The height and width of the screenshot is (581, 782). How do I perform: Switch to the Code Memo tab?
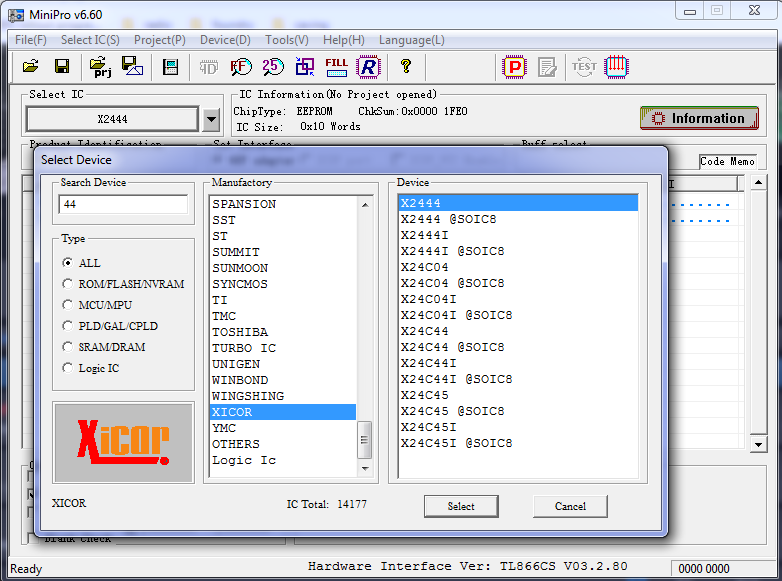727,161
